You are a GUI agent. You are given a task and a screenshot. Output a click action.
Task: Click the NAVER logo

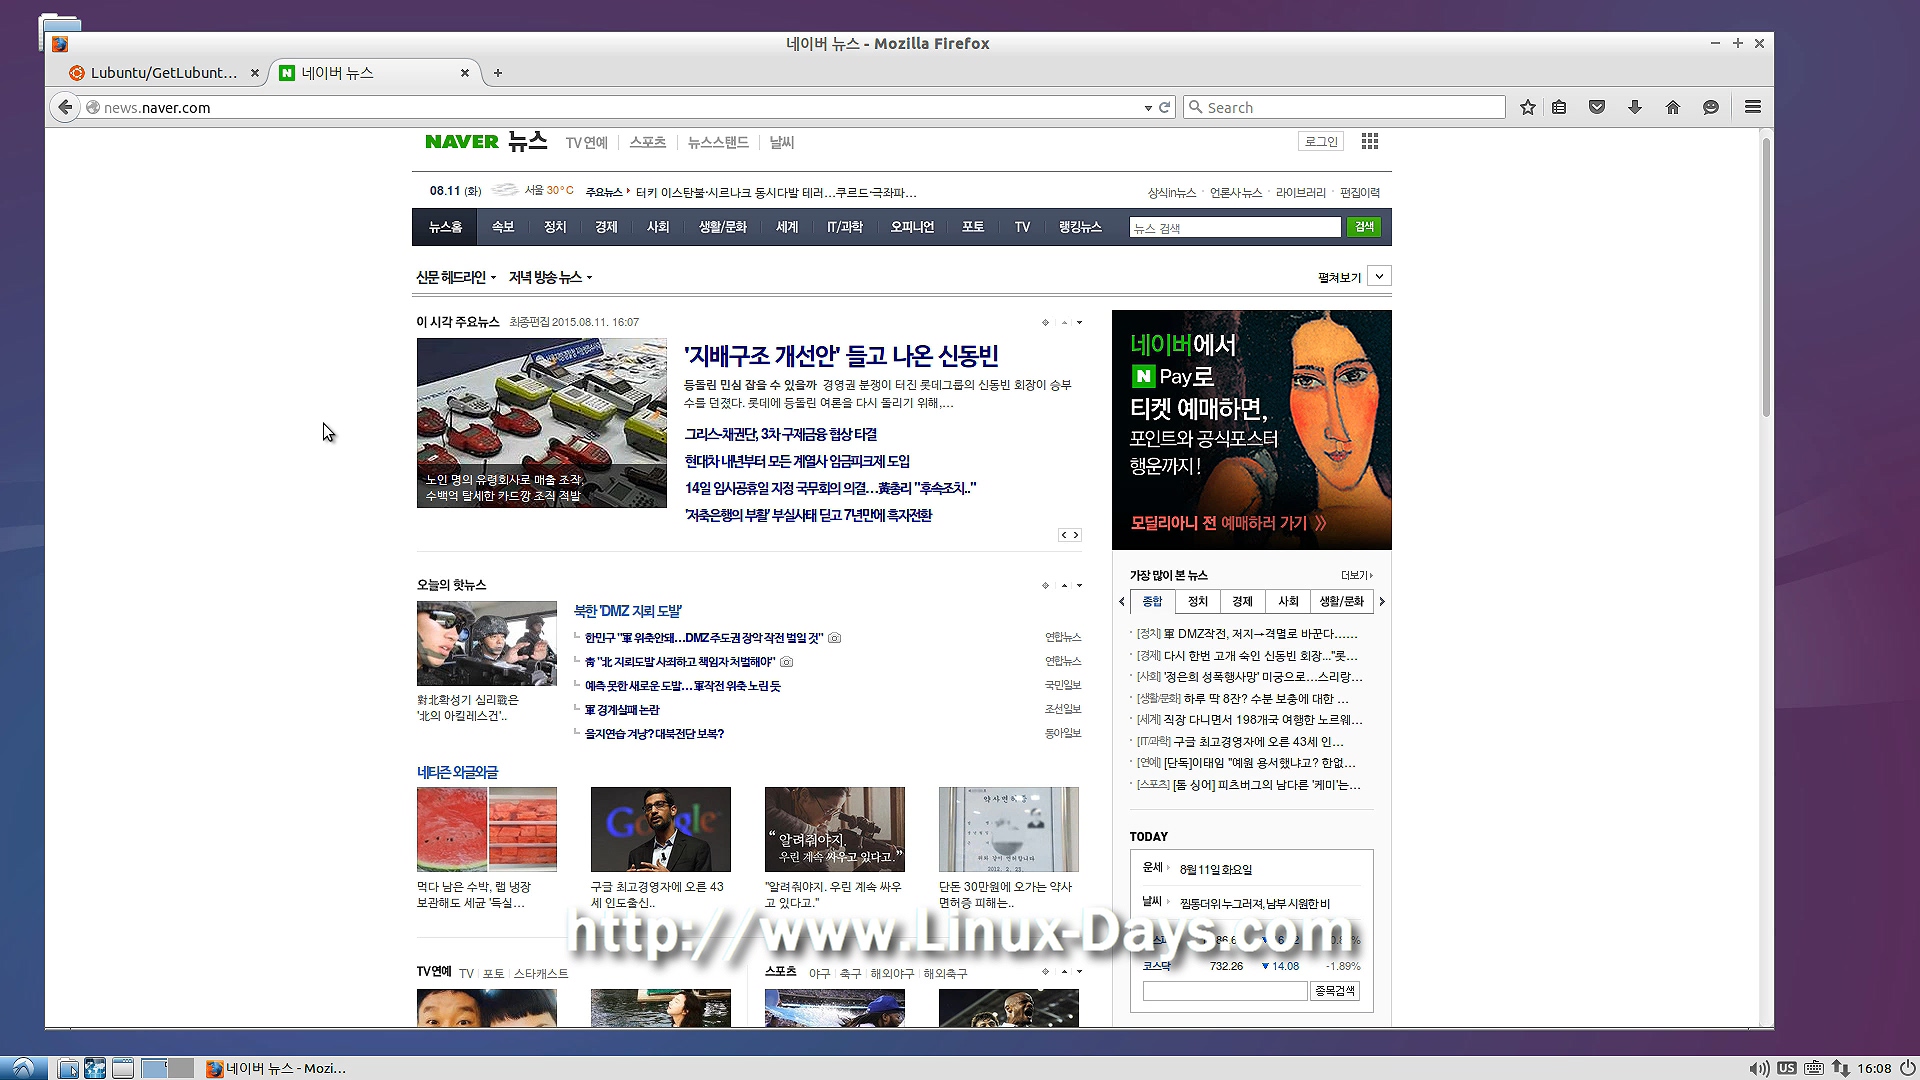(x=461, y=142)
